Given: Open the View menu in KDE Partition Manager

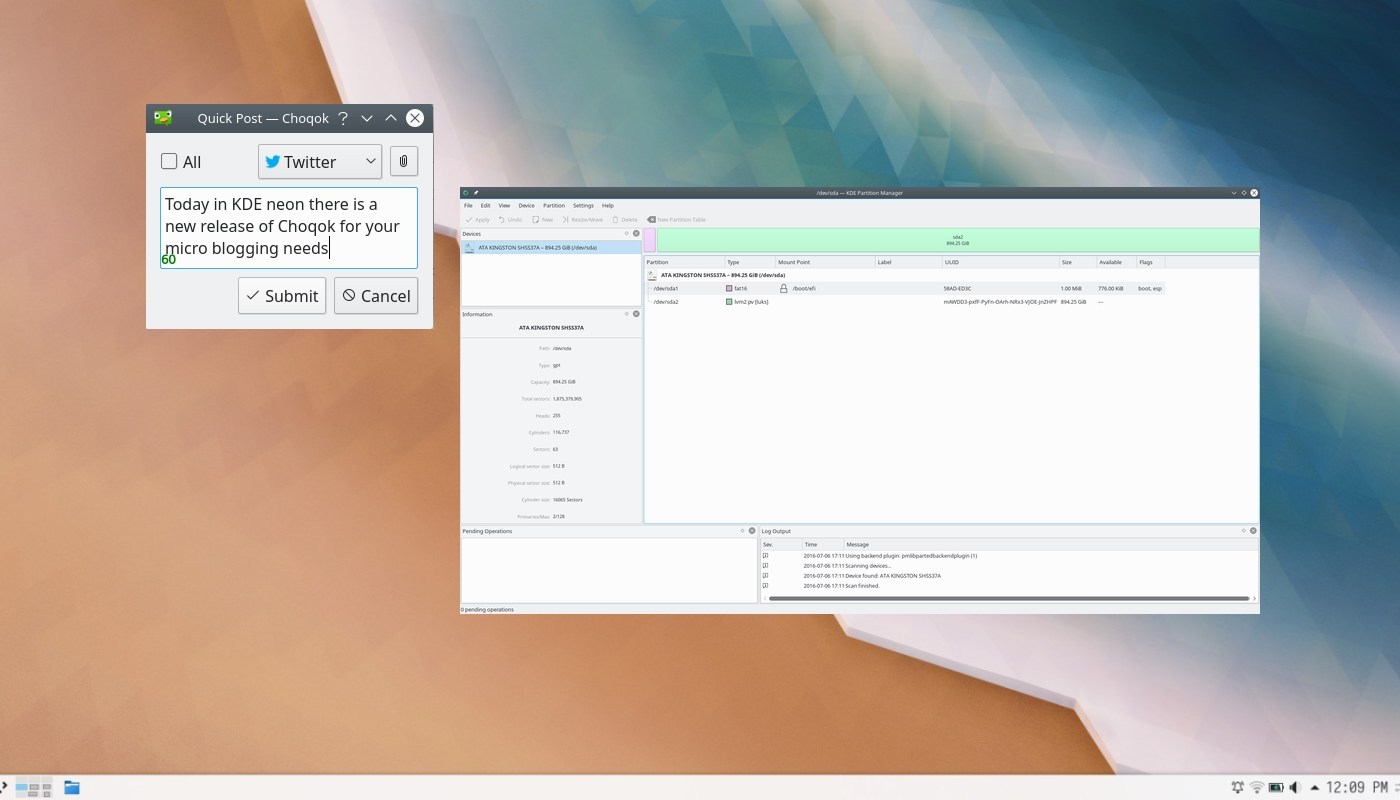Looking at the screenshot, I should pyautogui.click(x=504, y=205).
